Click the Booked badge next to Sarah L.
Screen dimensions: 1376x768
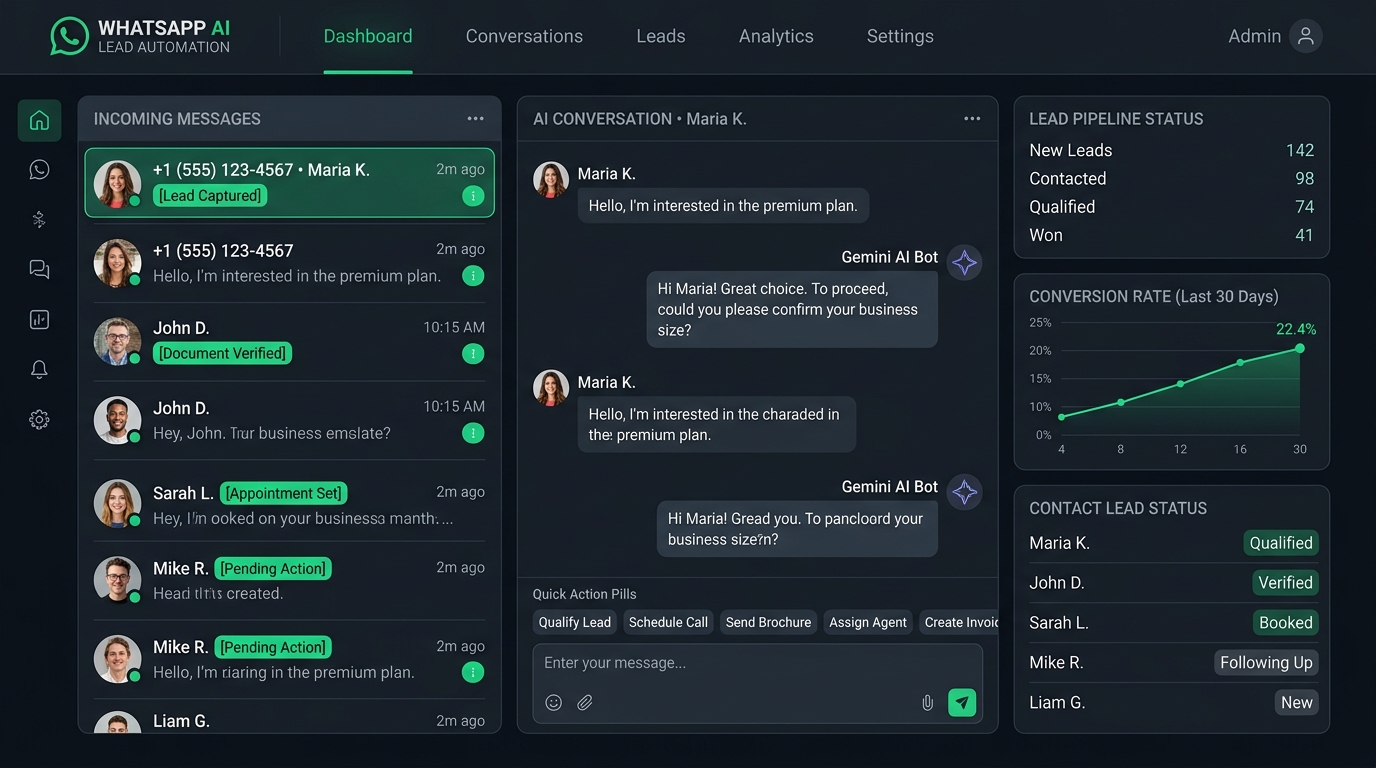coord(1285,623)
